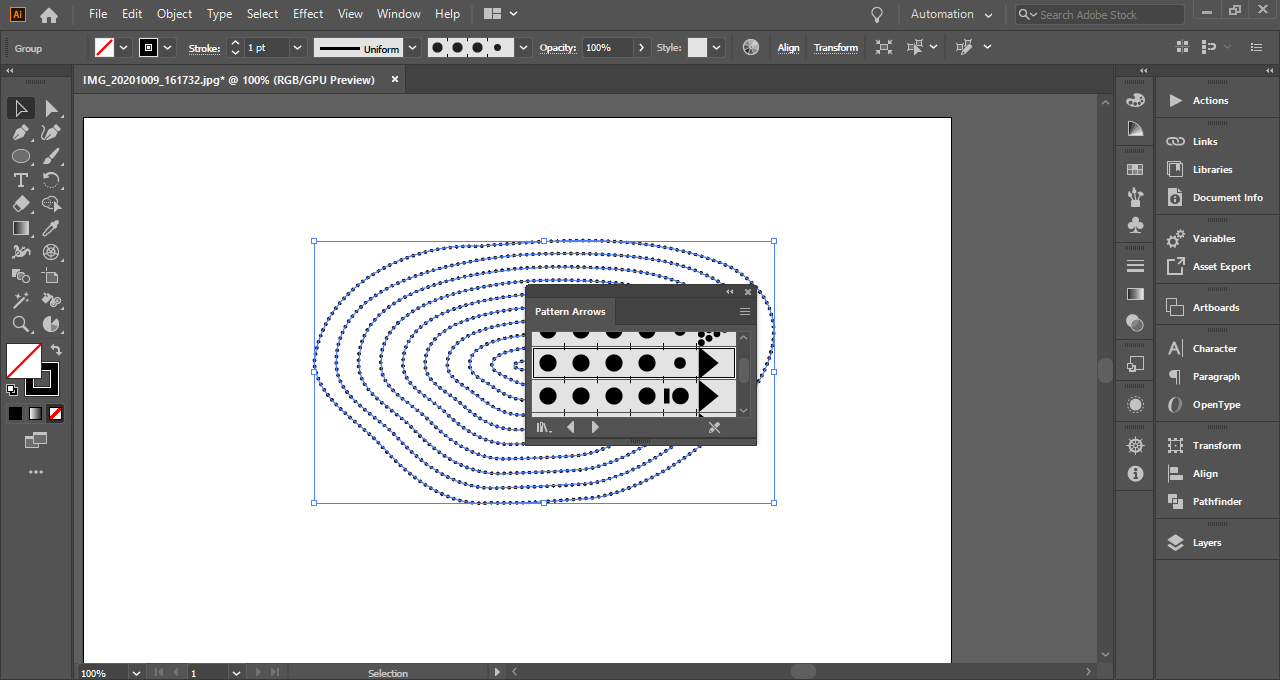Switch to the Pattern Arrows tab
This screenshot has width=1280, height=680.
coord(570,312)
